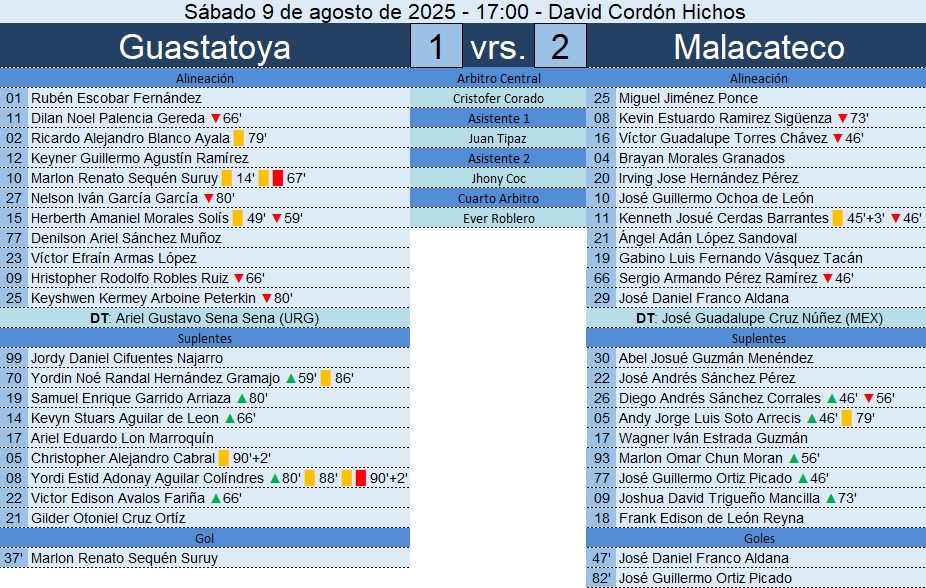Click the red arrow next to Kevin Estuardo Ramirez
The width and height of the screenshot is (926, 588).
point(843,118)
